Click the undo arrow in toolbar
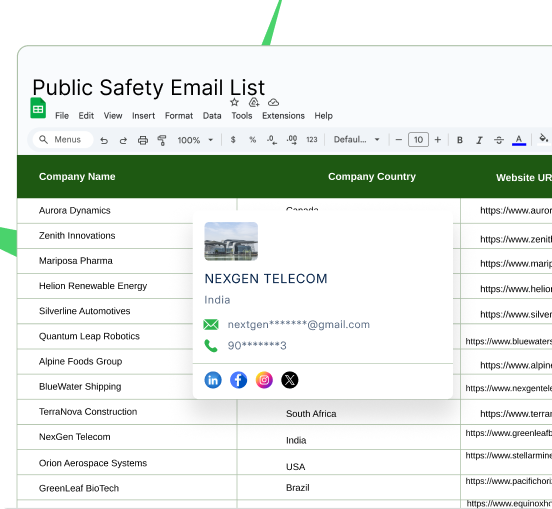Screen dimensions: 552x509 point(104,140)
